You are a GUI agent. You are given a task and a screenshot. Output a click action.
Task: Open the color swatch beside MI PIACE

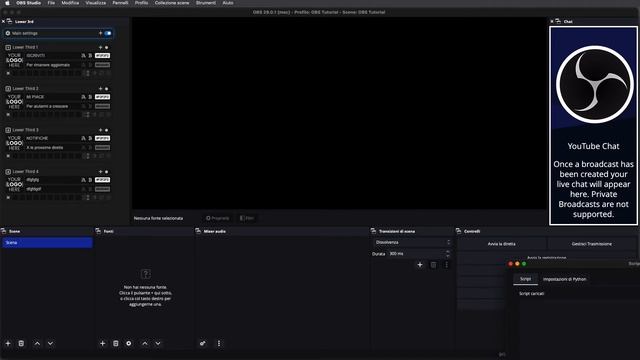coord(102,97)
